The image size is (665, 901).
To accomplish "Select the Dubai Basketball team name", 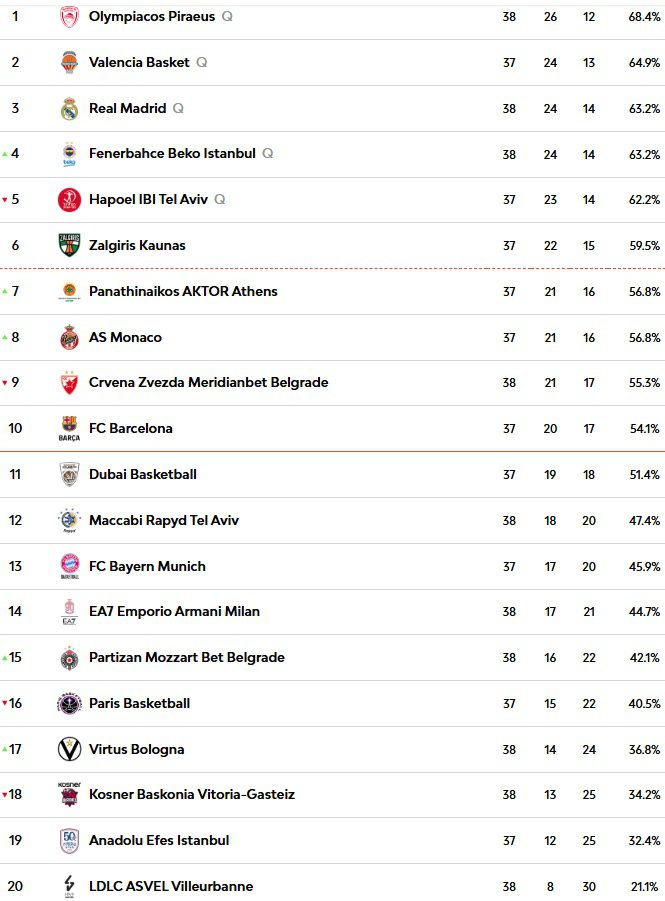I will pyautogui.click(x=143, y=474).
